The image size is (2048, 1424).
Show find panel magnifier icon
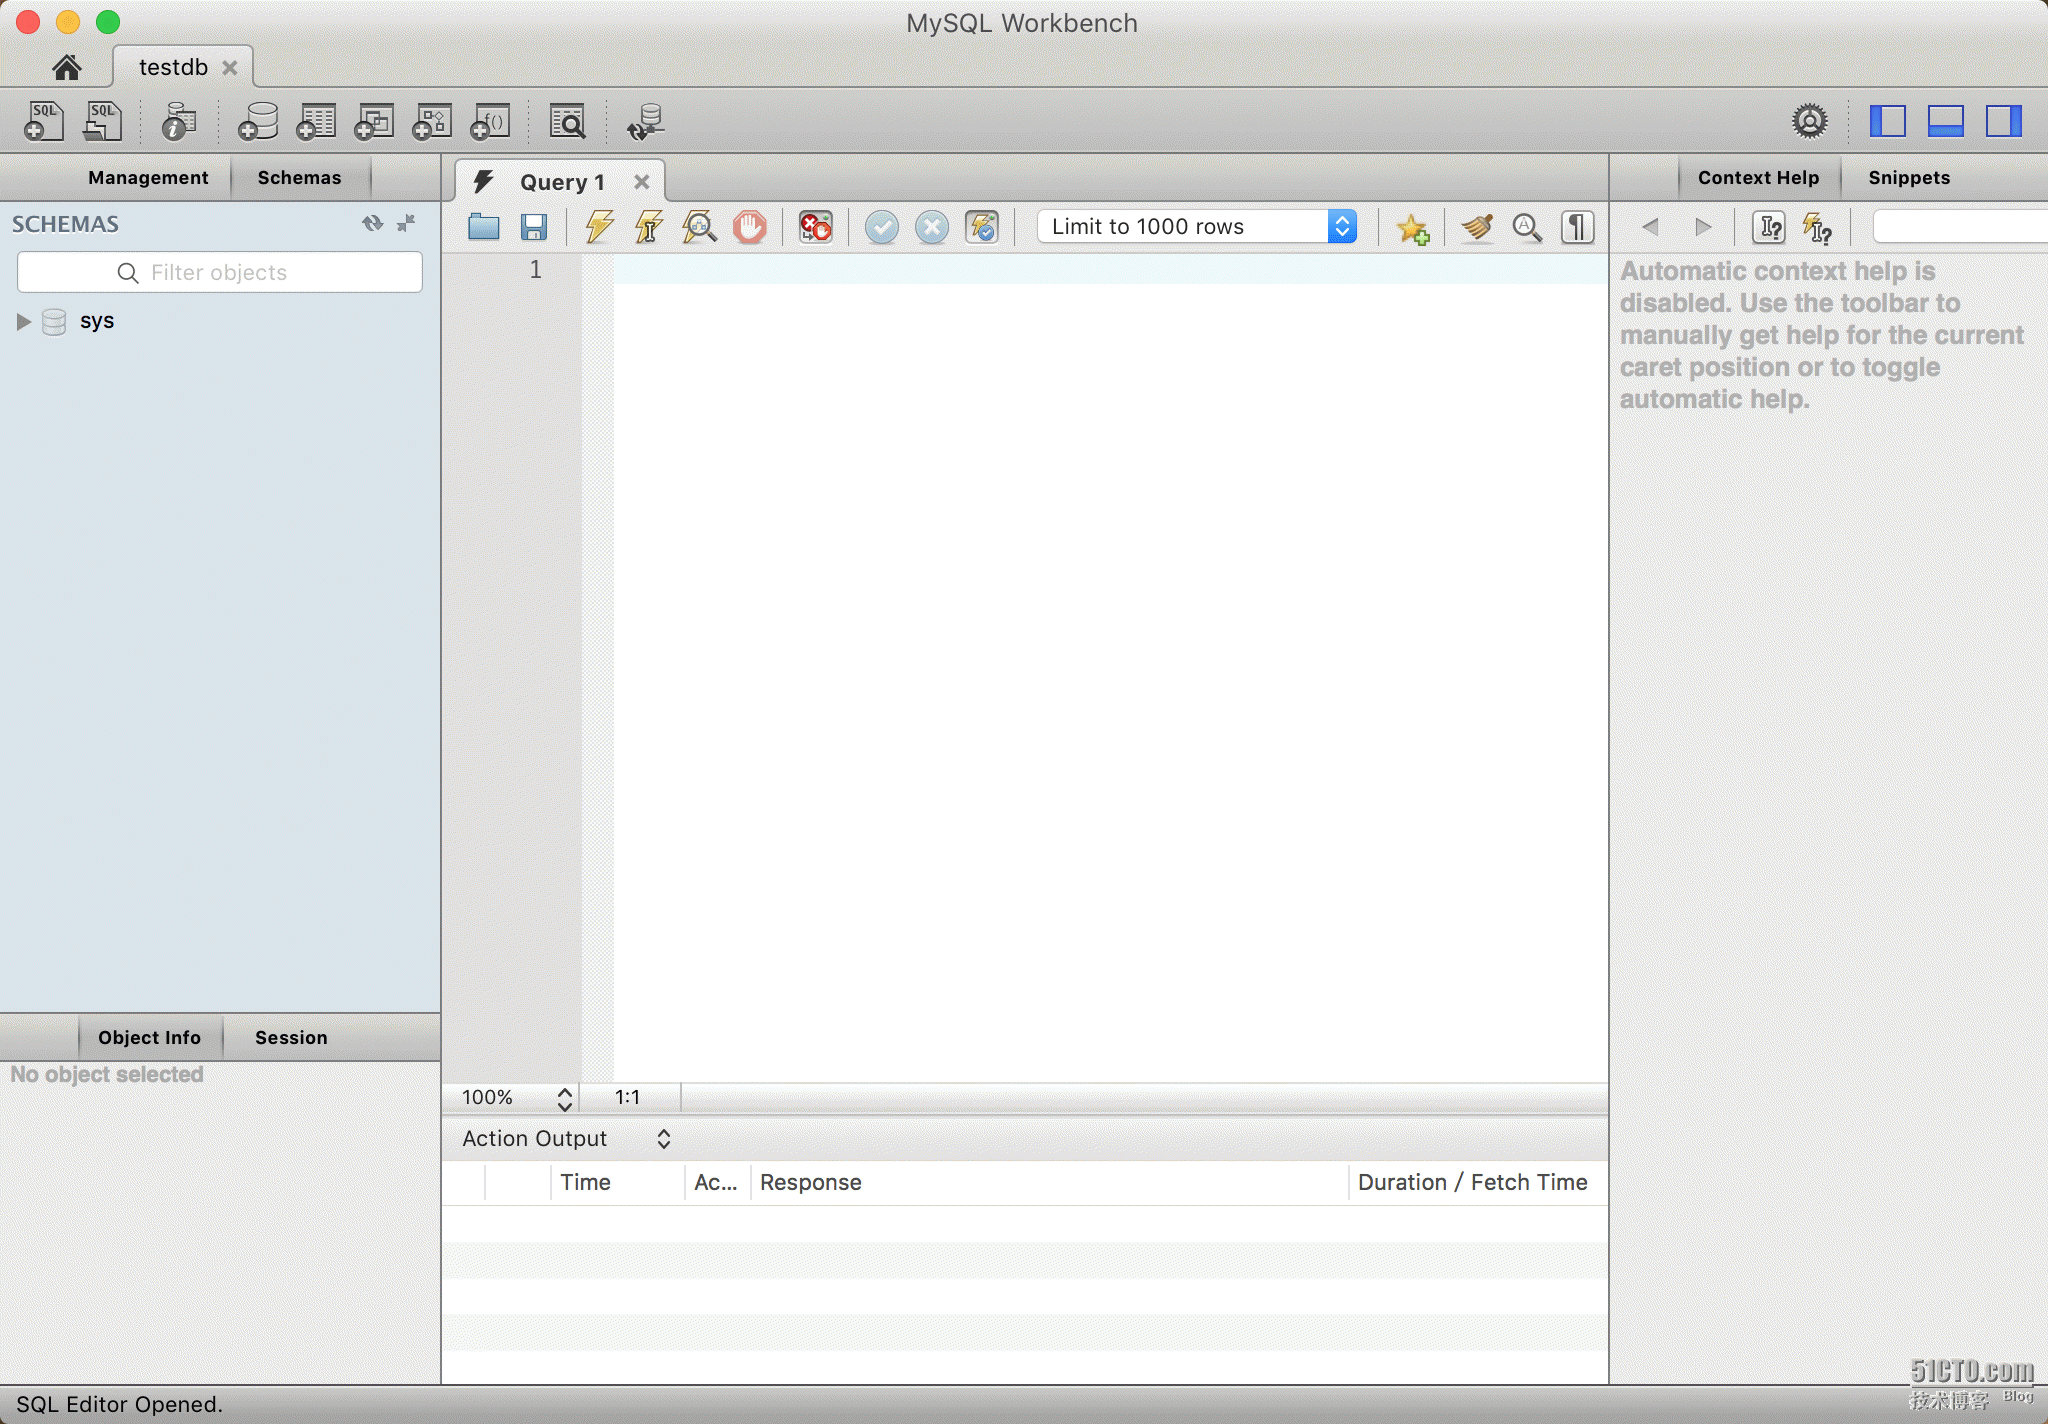pos(1527,227)
